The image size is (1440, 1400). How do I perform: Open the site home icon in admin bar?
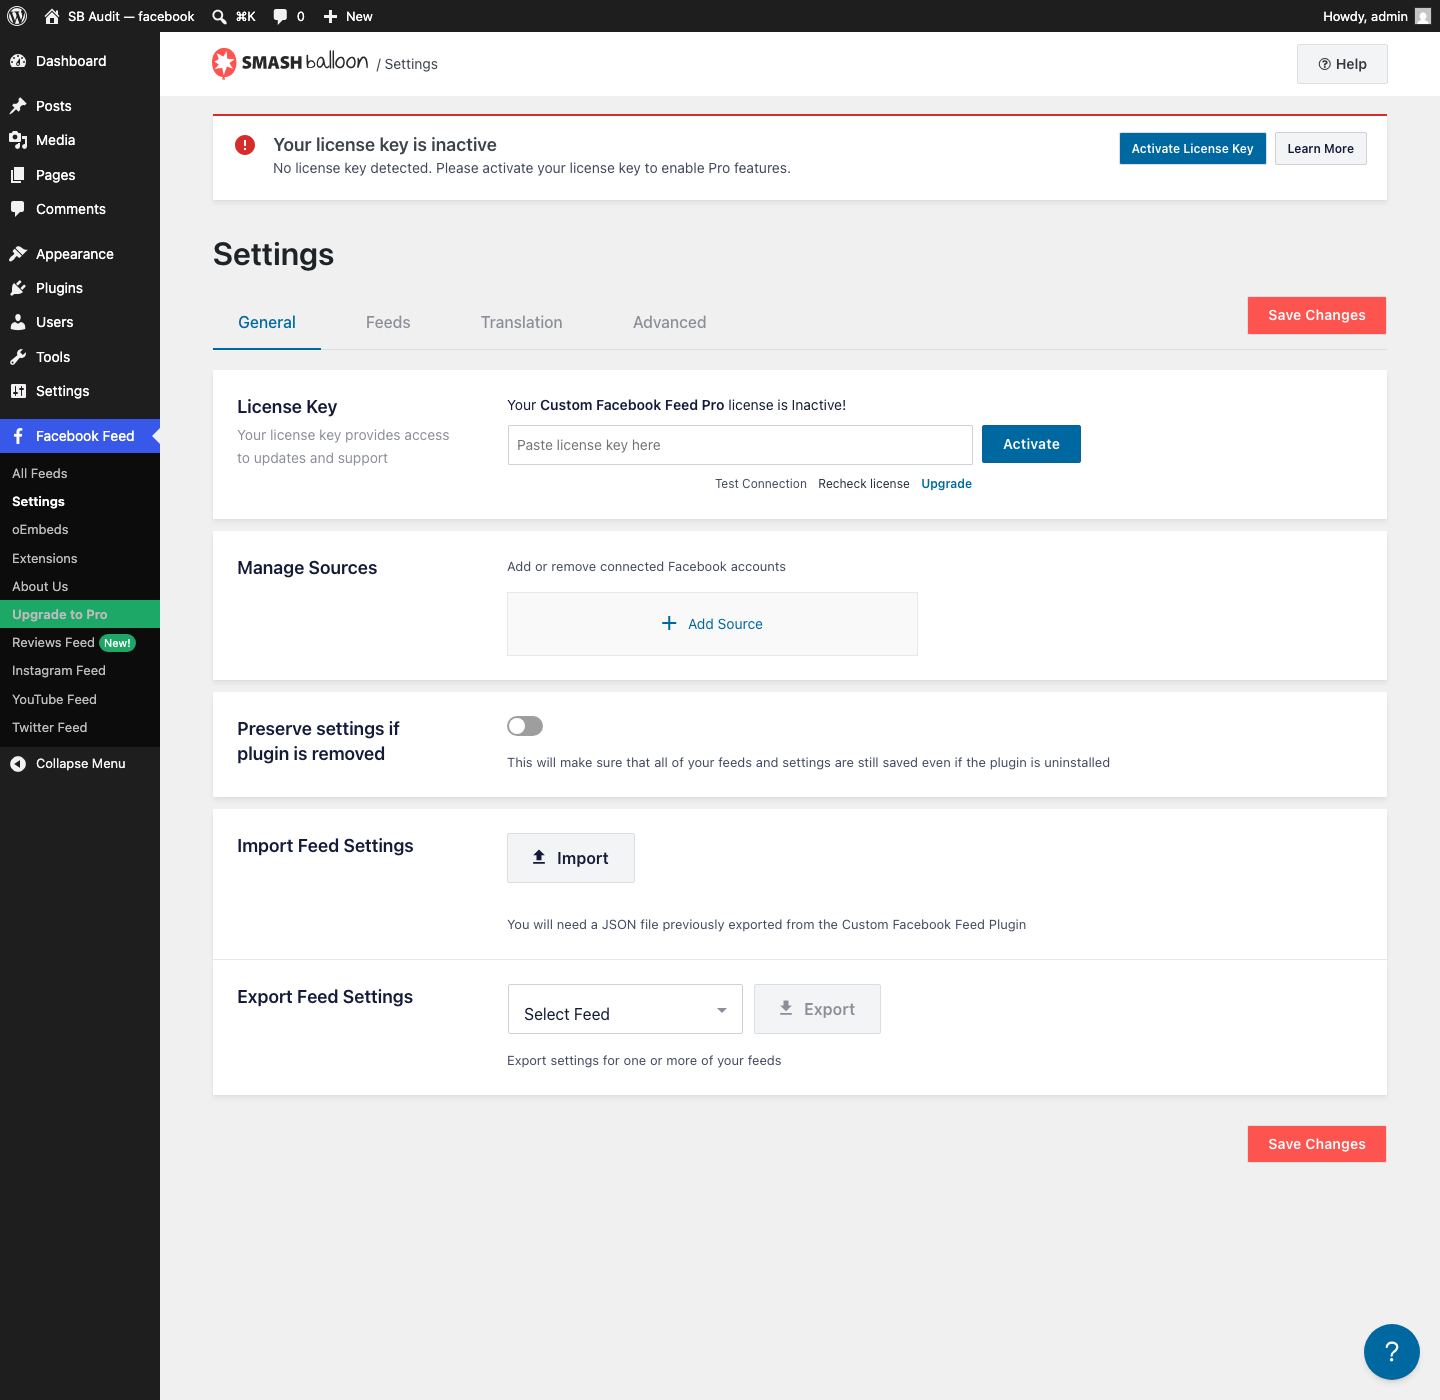pos(52,16)
